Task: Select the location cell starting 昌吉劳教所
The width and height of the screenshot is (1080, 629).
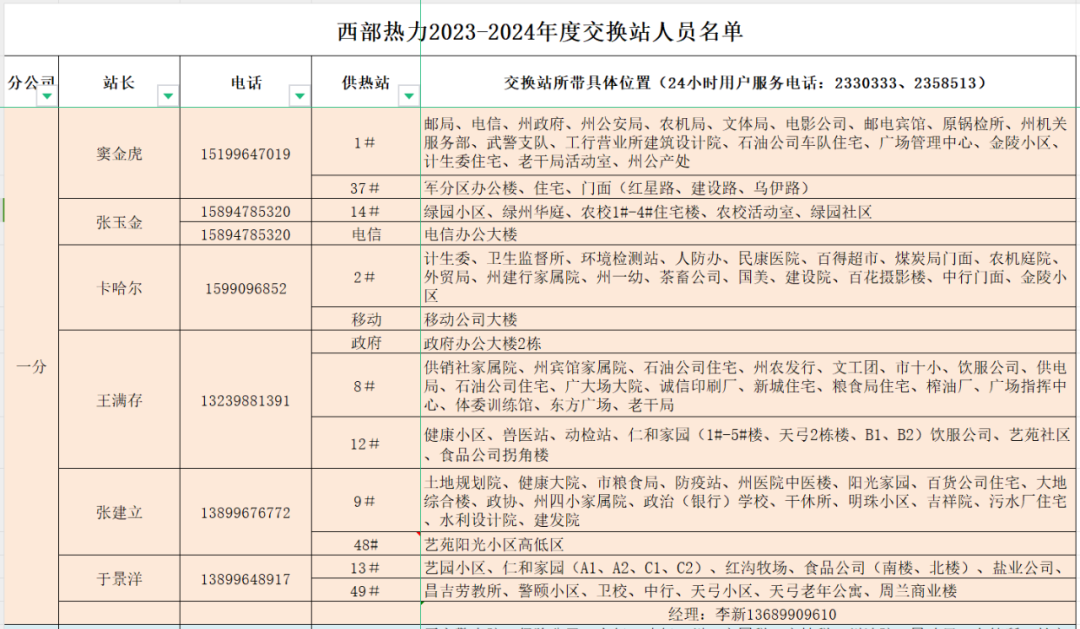Action: (x=748, y=590)
